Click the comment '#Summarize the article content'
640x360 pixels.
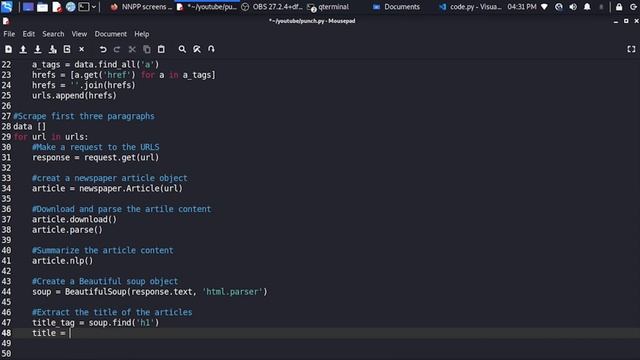click(x=102, y=250)
